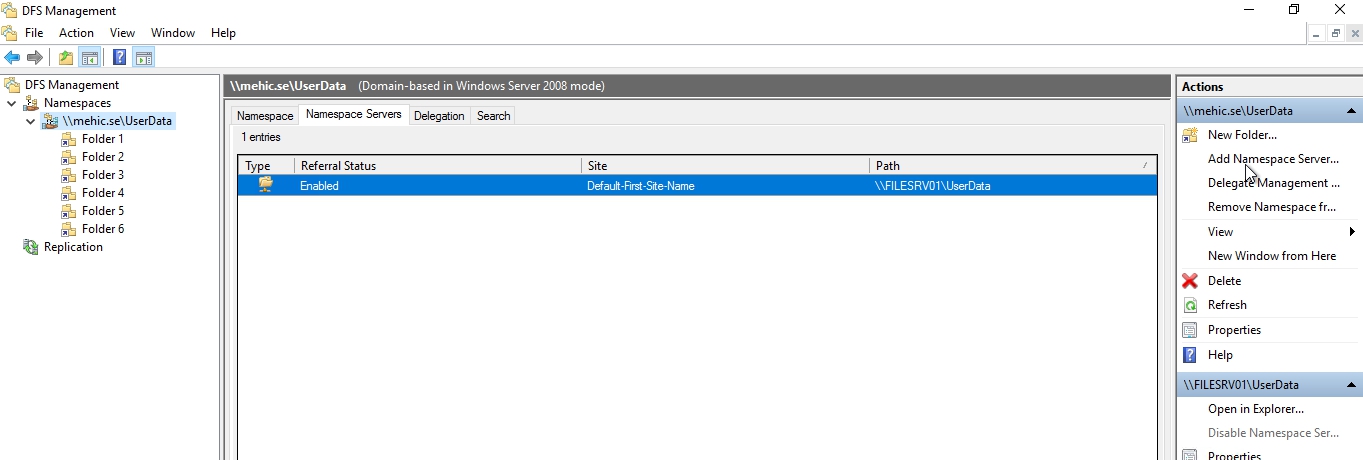Toggle the Show/Hide Action Pane icon

(143, 58)
